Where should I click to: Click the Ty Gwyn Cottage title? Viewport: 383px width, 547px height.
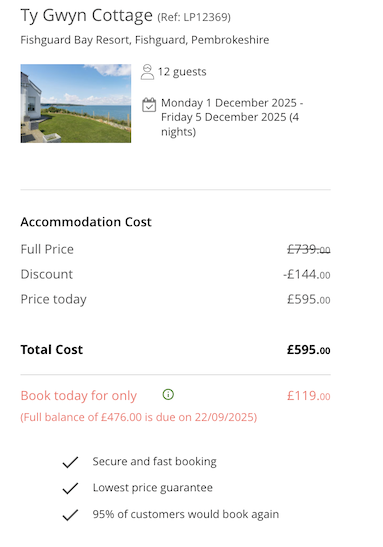click(x=87, y=16)
